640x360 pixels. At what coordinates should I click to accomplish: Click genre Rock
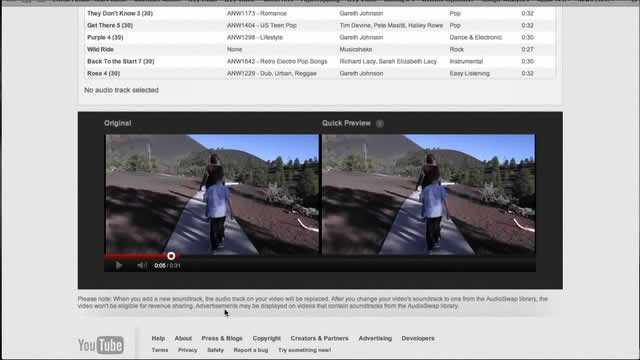[x=457, y=49]
